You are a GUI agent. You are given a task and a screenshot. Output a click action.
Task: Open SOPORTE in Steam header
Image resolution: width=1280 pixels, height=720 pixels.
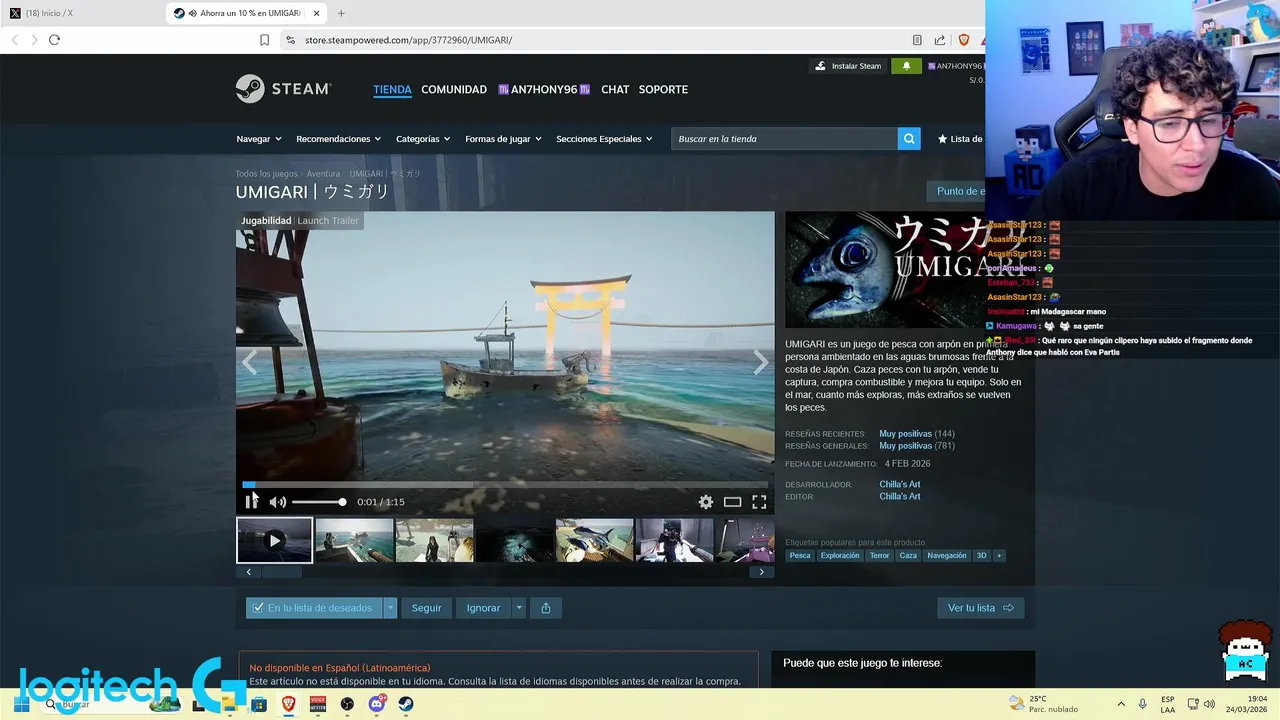pos(663,89)
